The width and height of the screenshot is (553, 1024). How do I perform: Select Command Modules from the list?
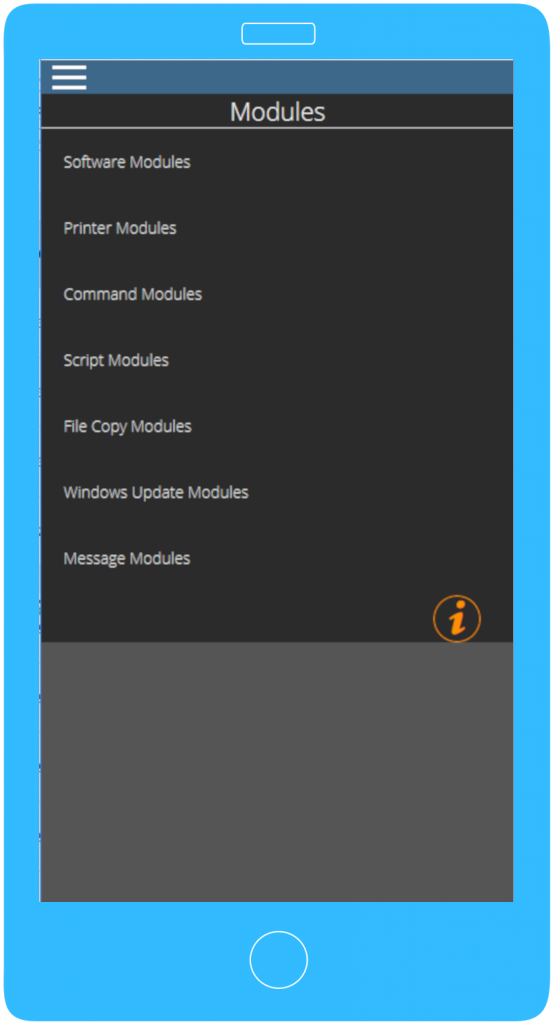(133, 294)
